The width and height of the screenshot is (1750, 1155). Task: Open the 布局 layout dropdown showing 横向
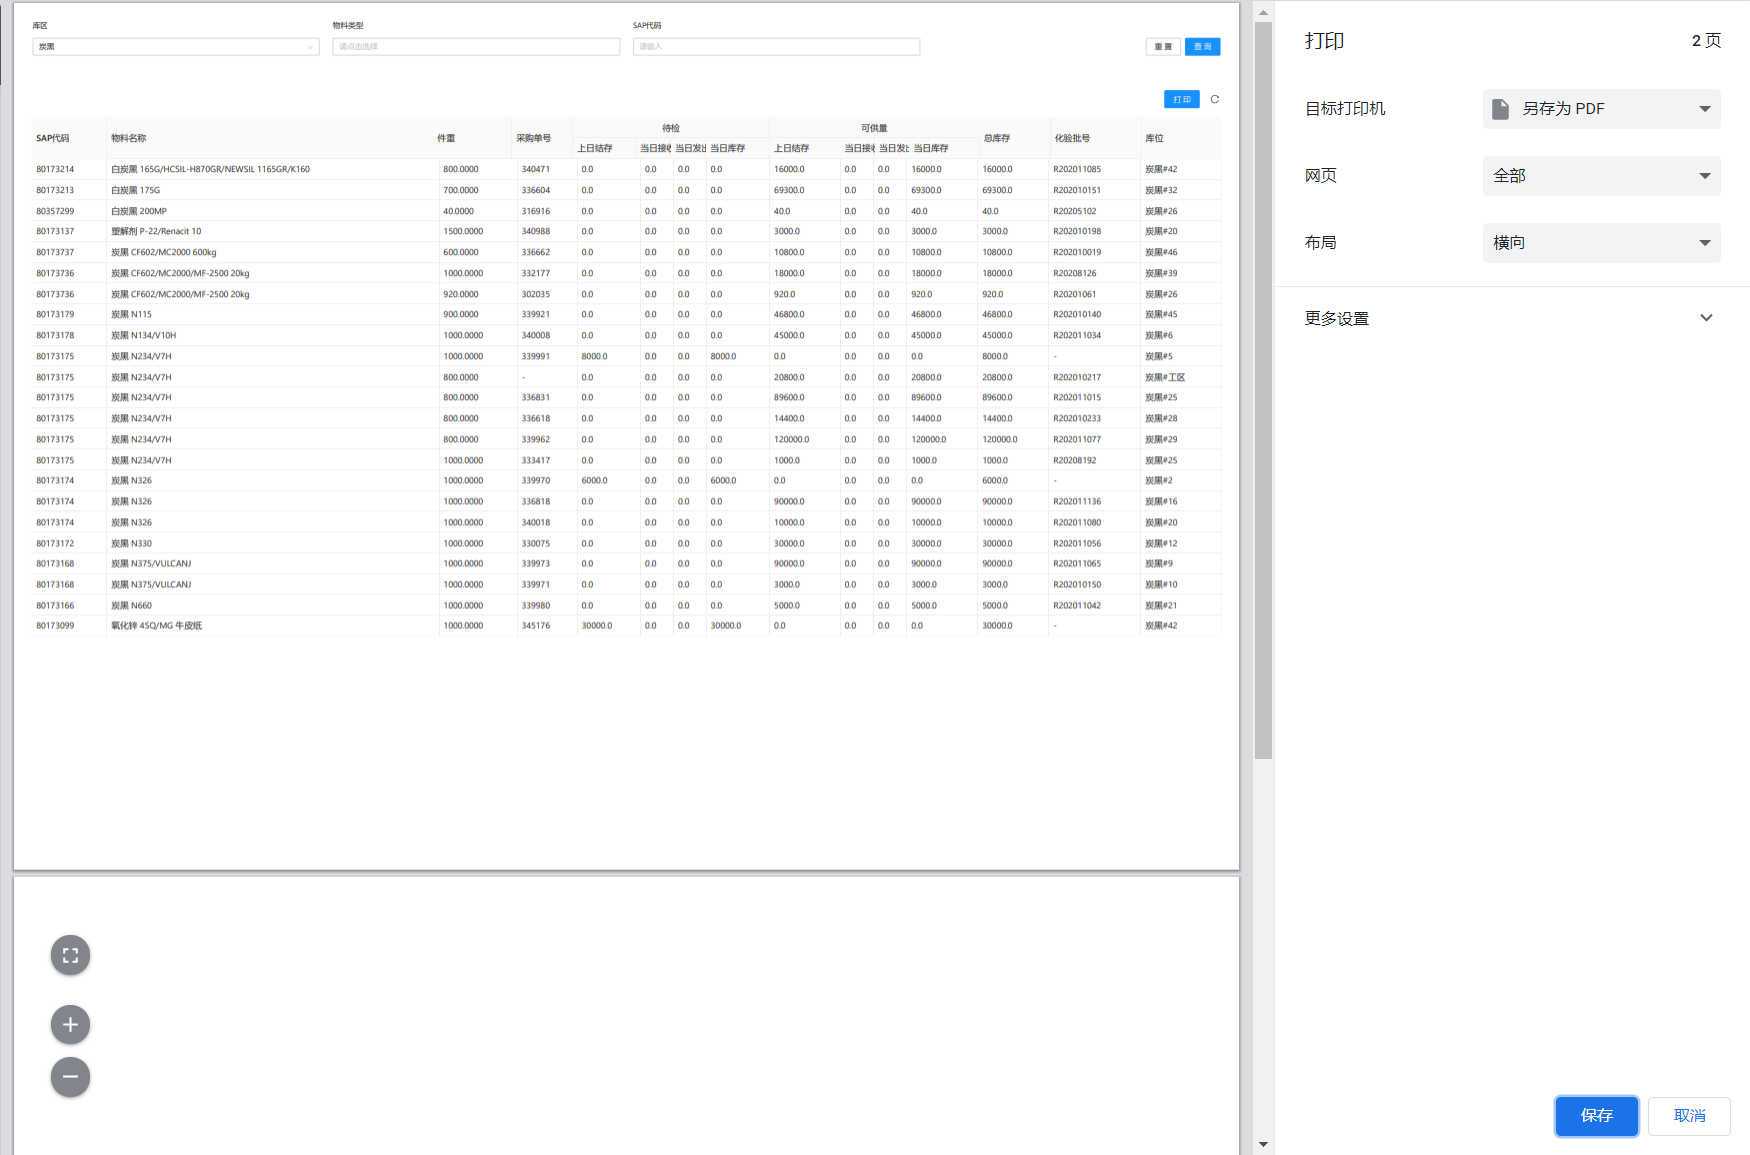[x=1601, y=243]
